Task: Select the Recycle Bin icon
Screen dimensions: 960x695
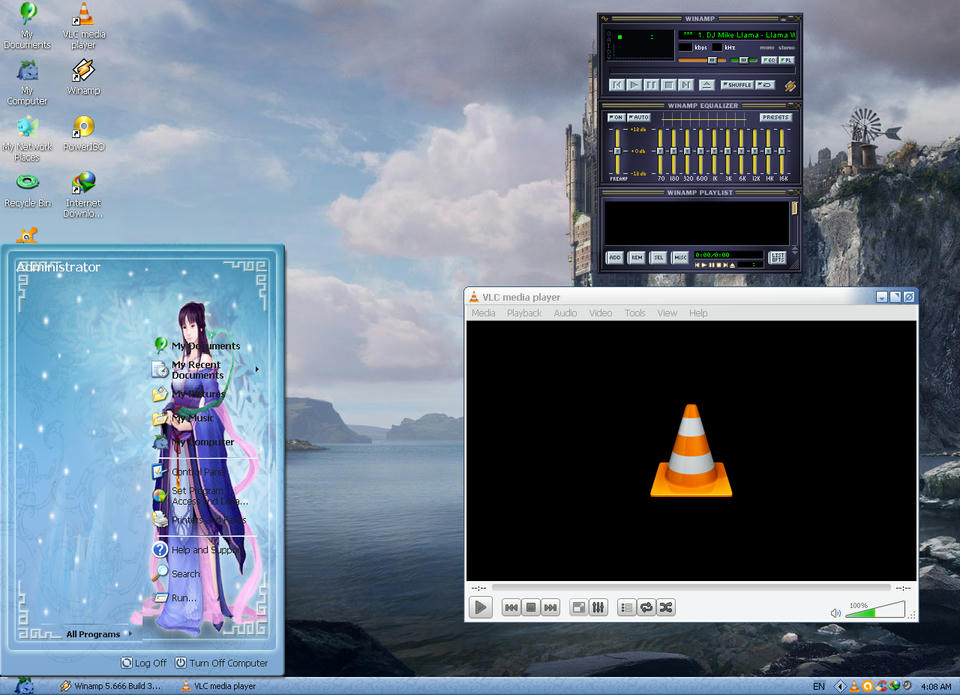Action: pyautogui.click(x=27, y=190)
